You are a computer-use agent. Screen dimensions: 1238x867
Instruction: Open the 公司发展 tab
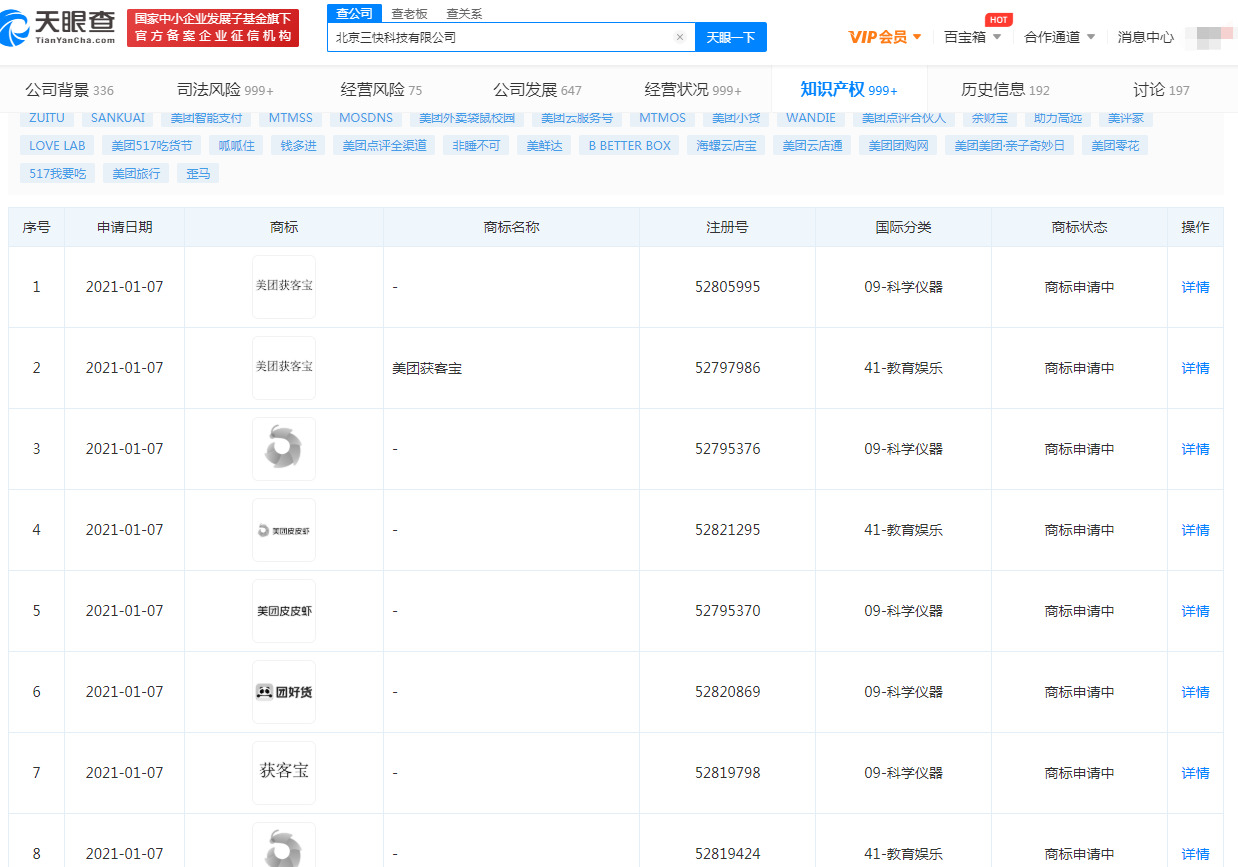tap(537, 90)
